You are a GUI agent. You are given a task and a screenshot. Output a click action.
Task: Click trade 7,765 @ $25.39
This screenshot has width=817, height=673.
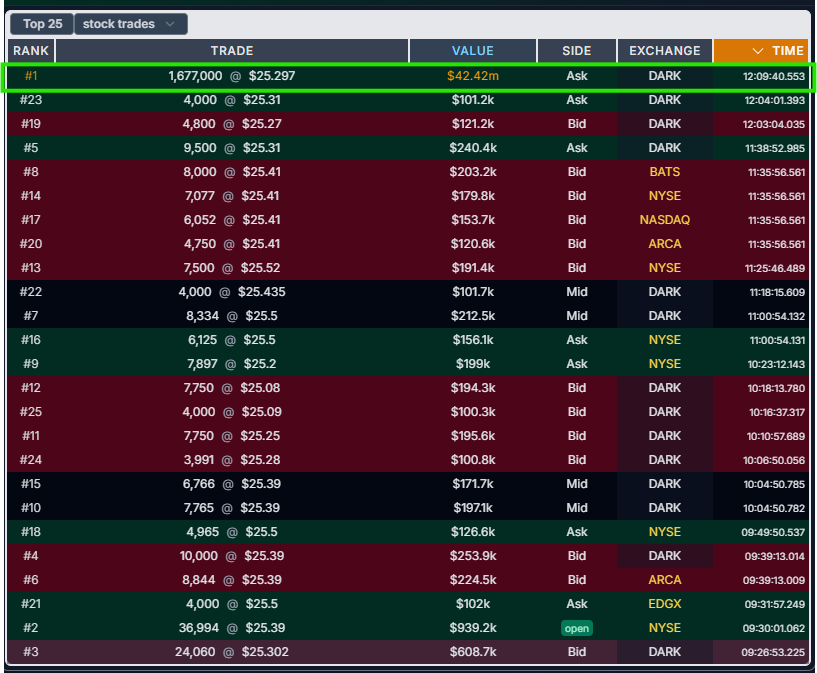pos(232,507)
